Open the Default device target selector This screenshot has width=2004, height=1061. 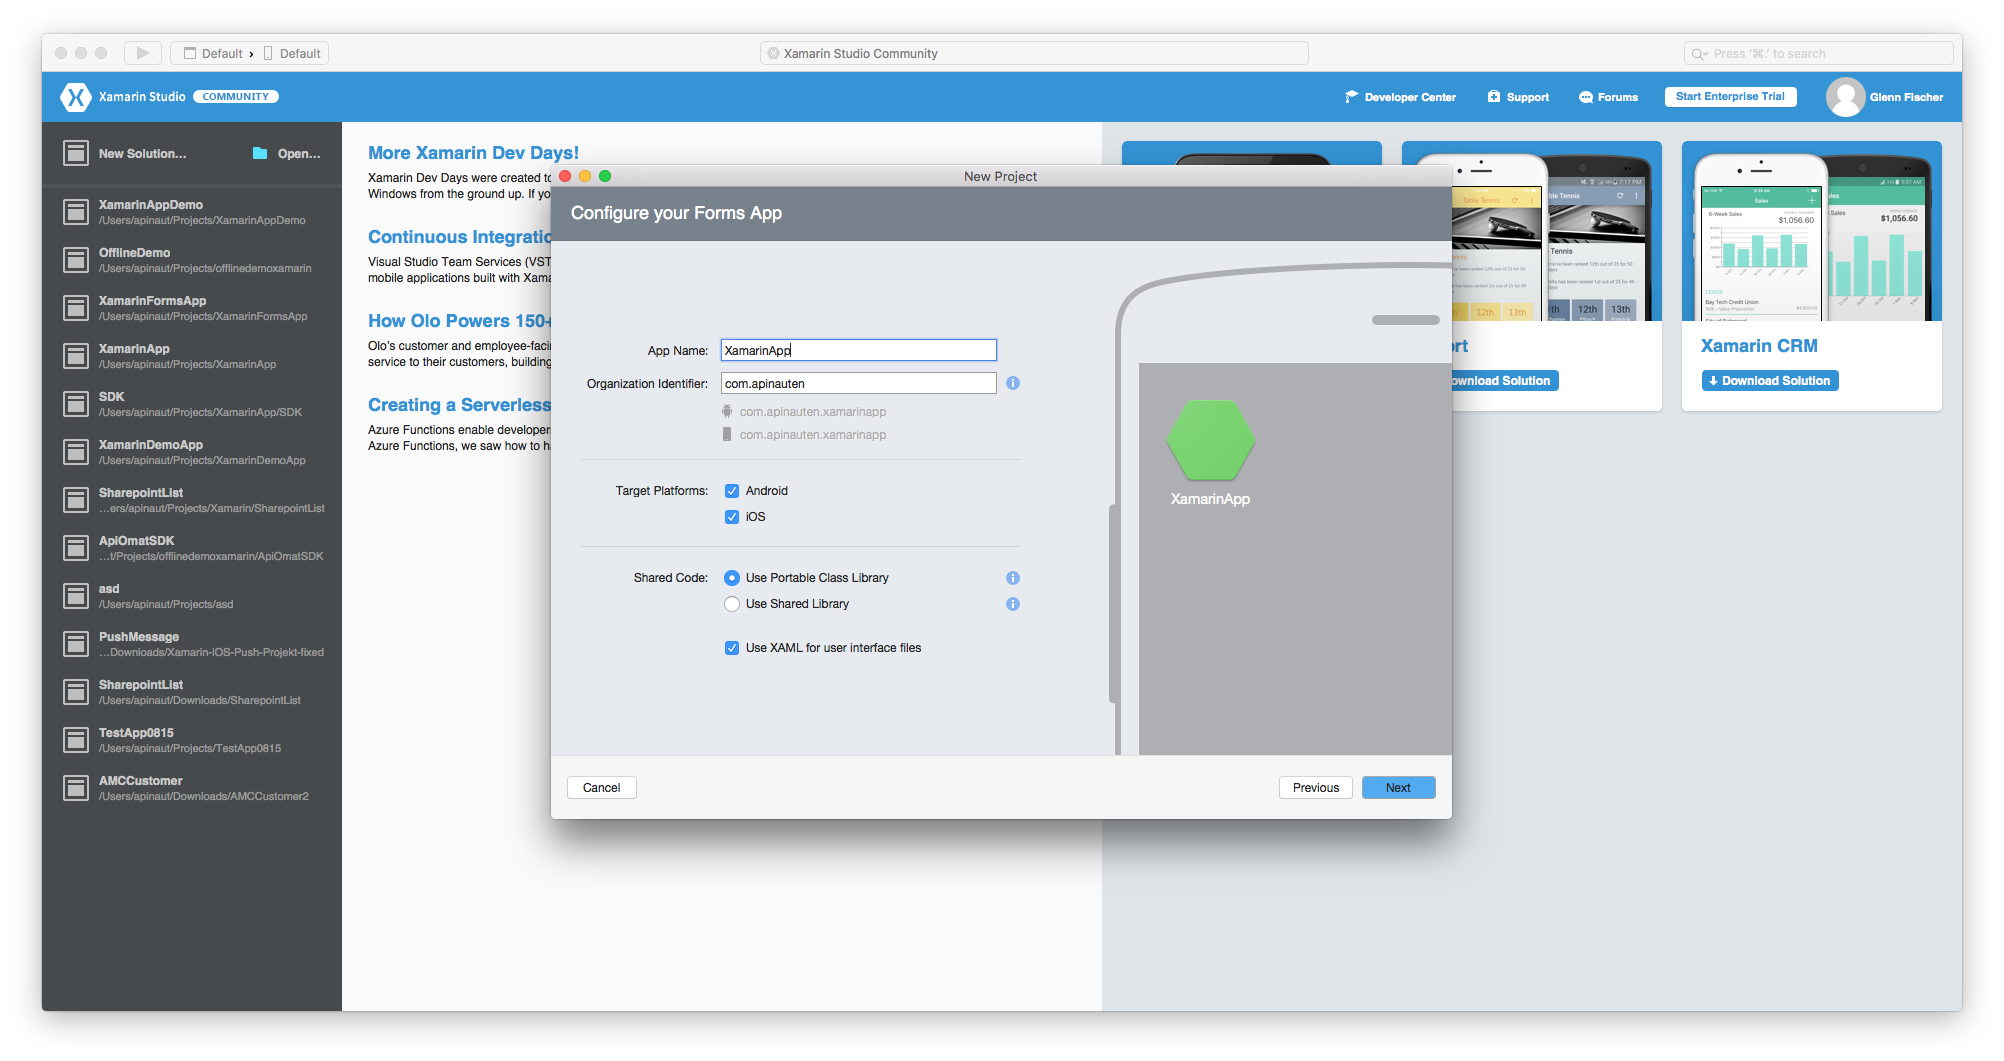point(293,53)
